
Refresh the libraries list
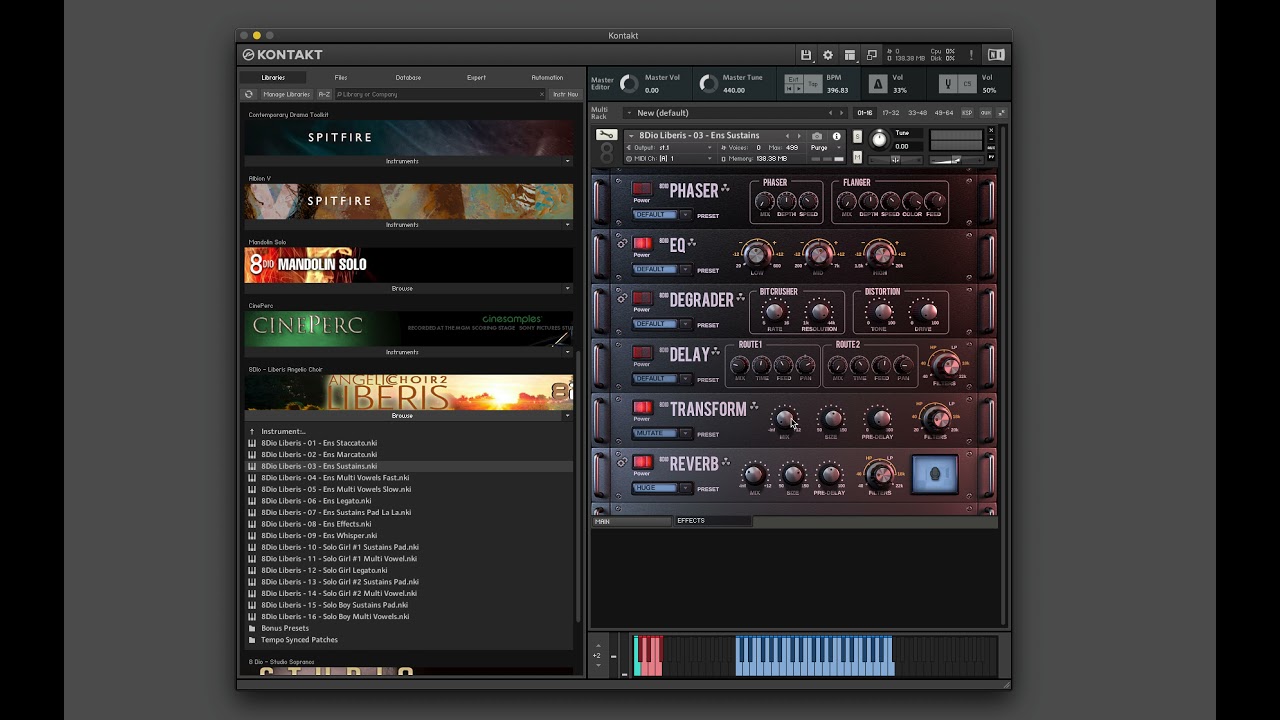tap(249, 94)
